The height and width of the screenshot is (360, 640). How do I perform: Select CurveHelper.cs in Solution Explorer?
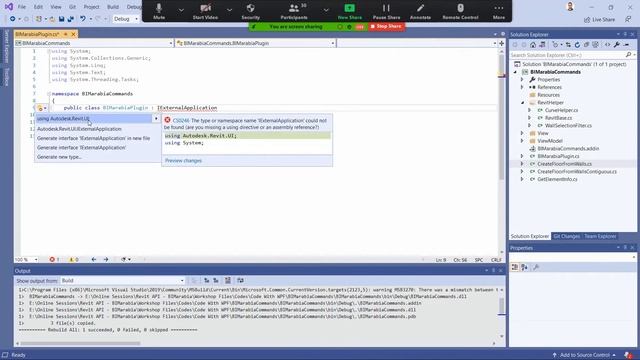point(561,110)
